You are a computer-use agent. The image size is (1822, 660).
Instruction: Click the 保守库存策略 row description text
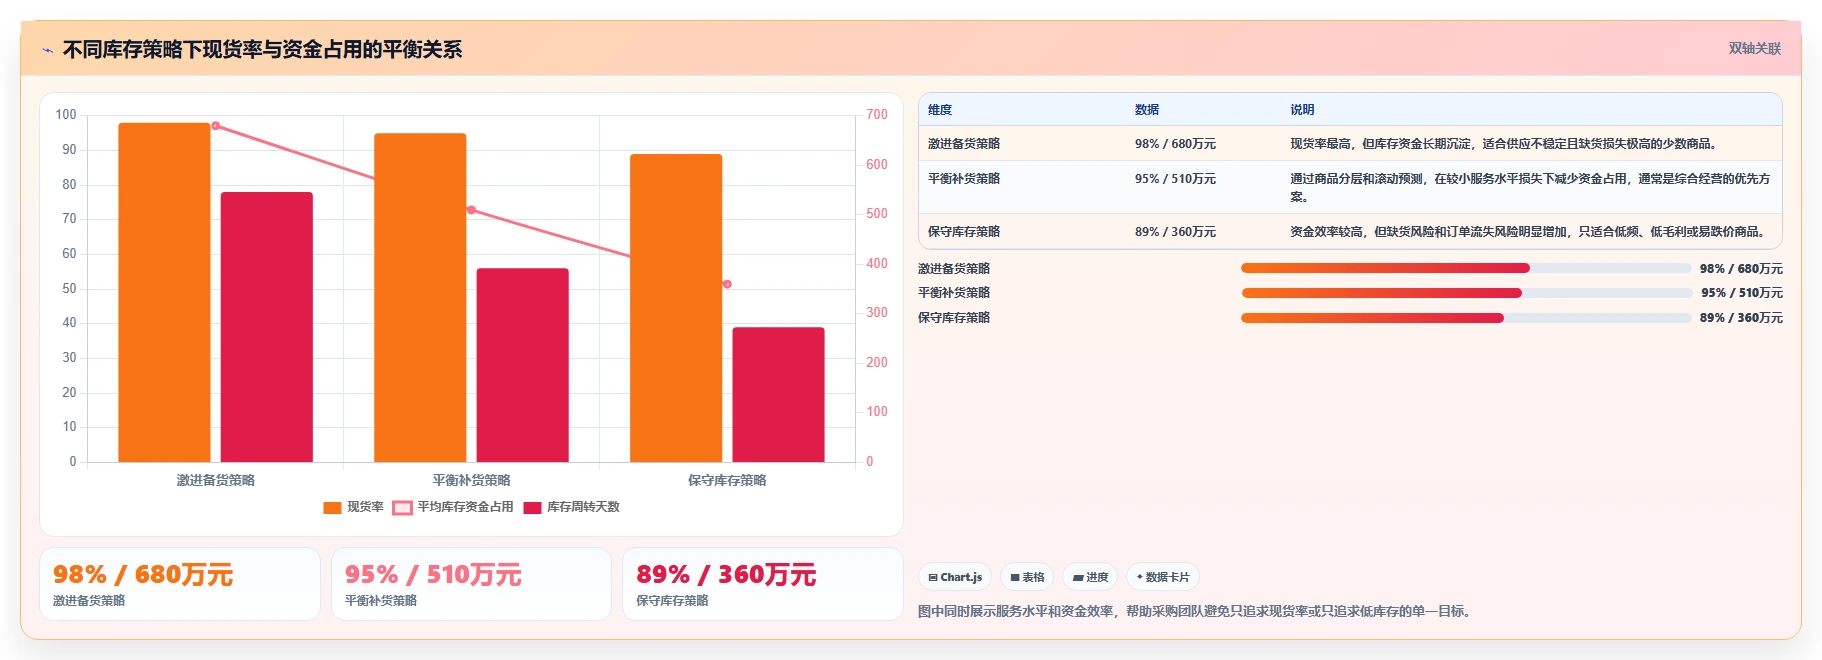1529,232
